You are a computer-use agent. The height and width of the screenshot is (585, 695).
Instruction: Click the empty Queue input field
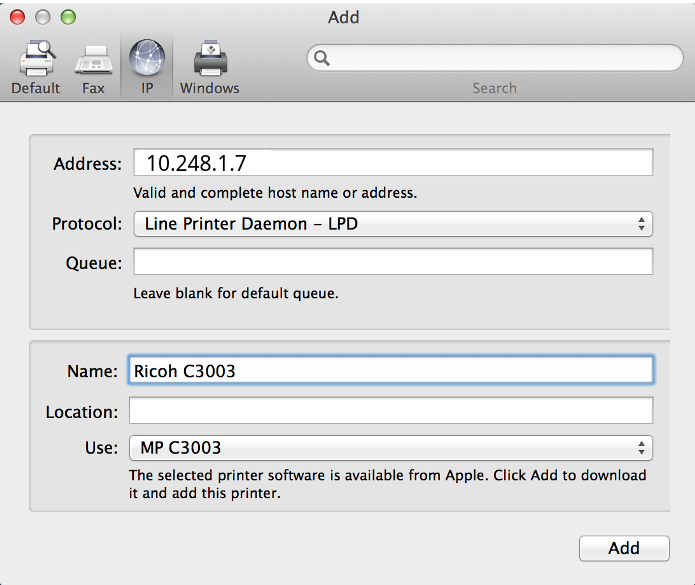pos(393,261)
